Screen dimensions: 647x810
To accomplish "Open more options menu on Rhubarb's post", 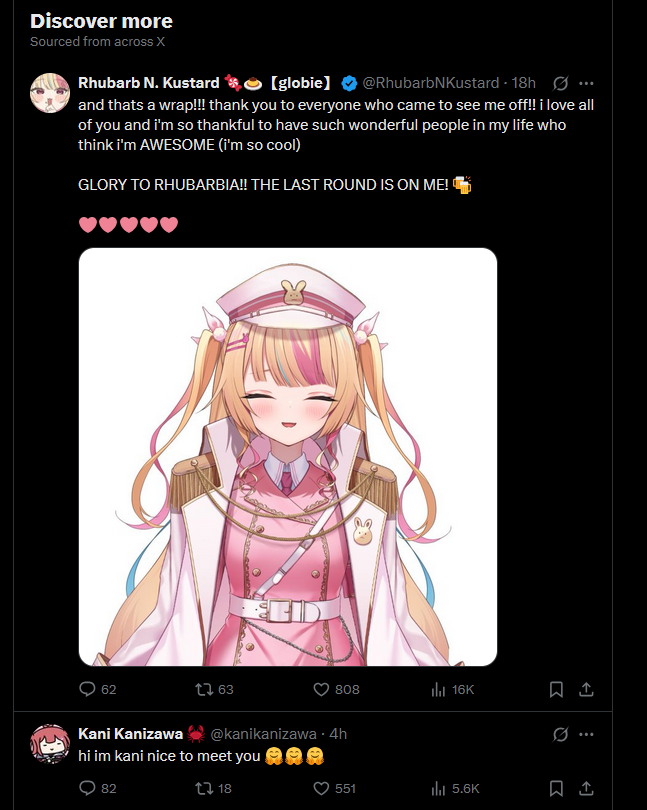I will [x=586, y=83].
